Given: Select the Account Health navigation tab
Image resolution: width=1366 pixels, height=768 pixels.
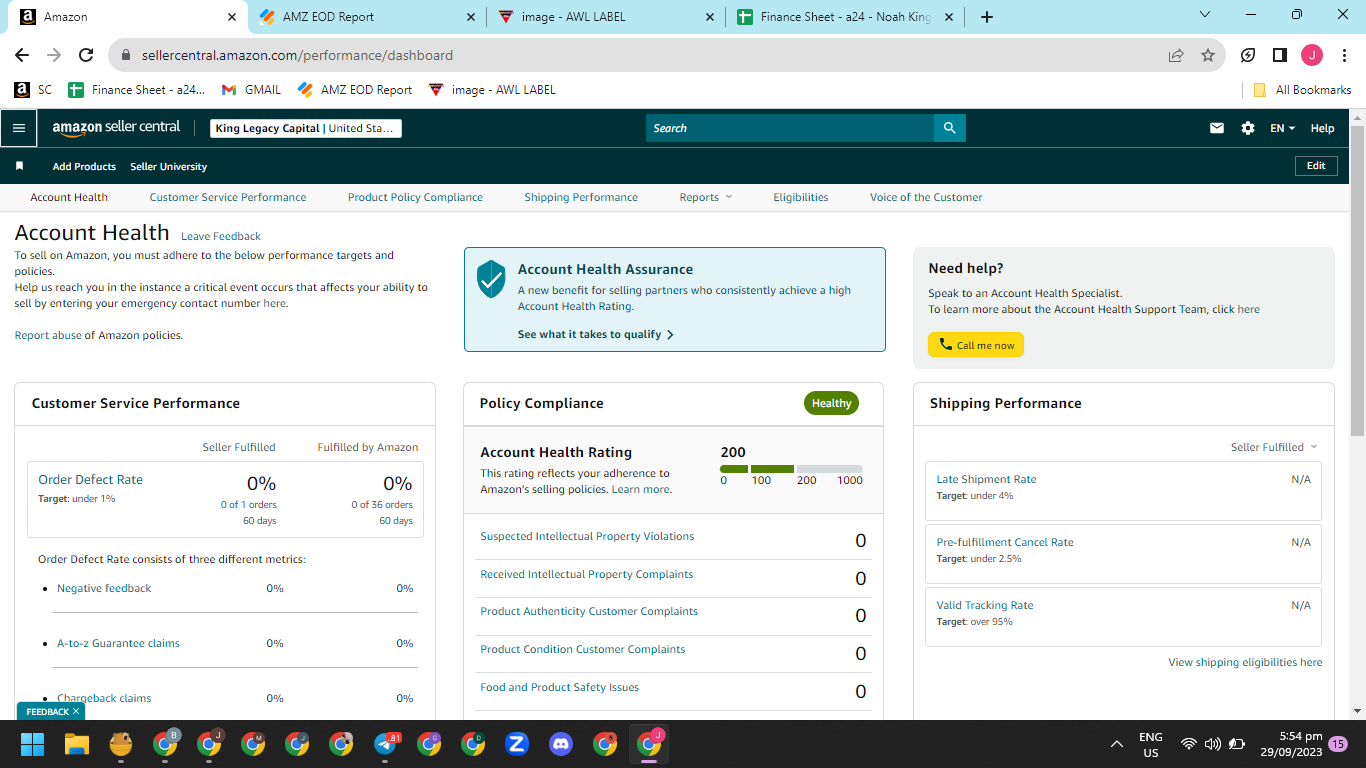Looking at the screenshot, I should point(69,197).
